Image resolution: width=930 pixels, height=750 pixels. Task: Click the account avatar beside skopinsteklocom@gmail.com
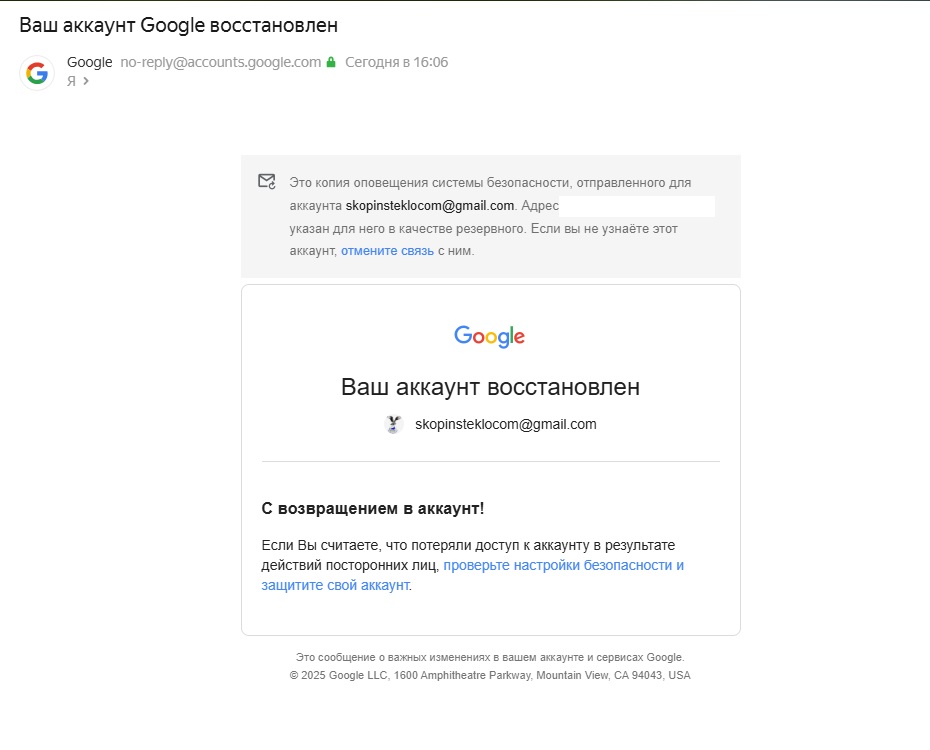coord(393,424)
